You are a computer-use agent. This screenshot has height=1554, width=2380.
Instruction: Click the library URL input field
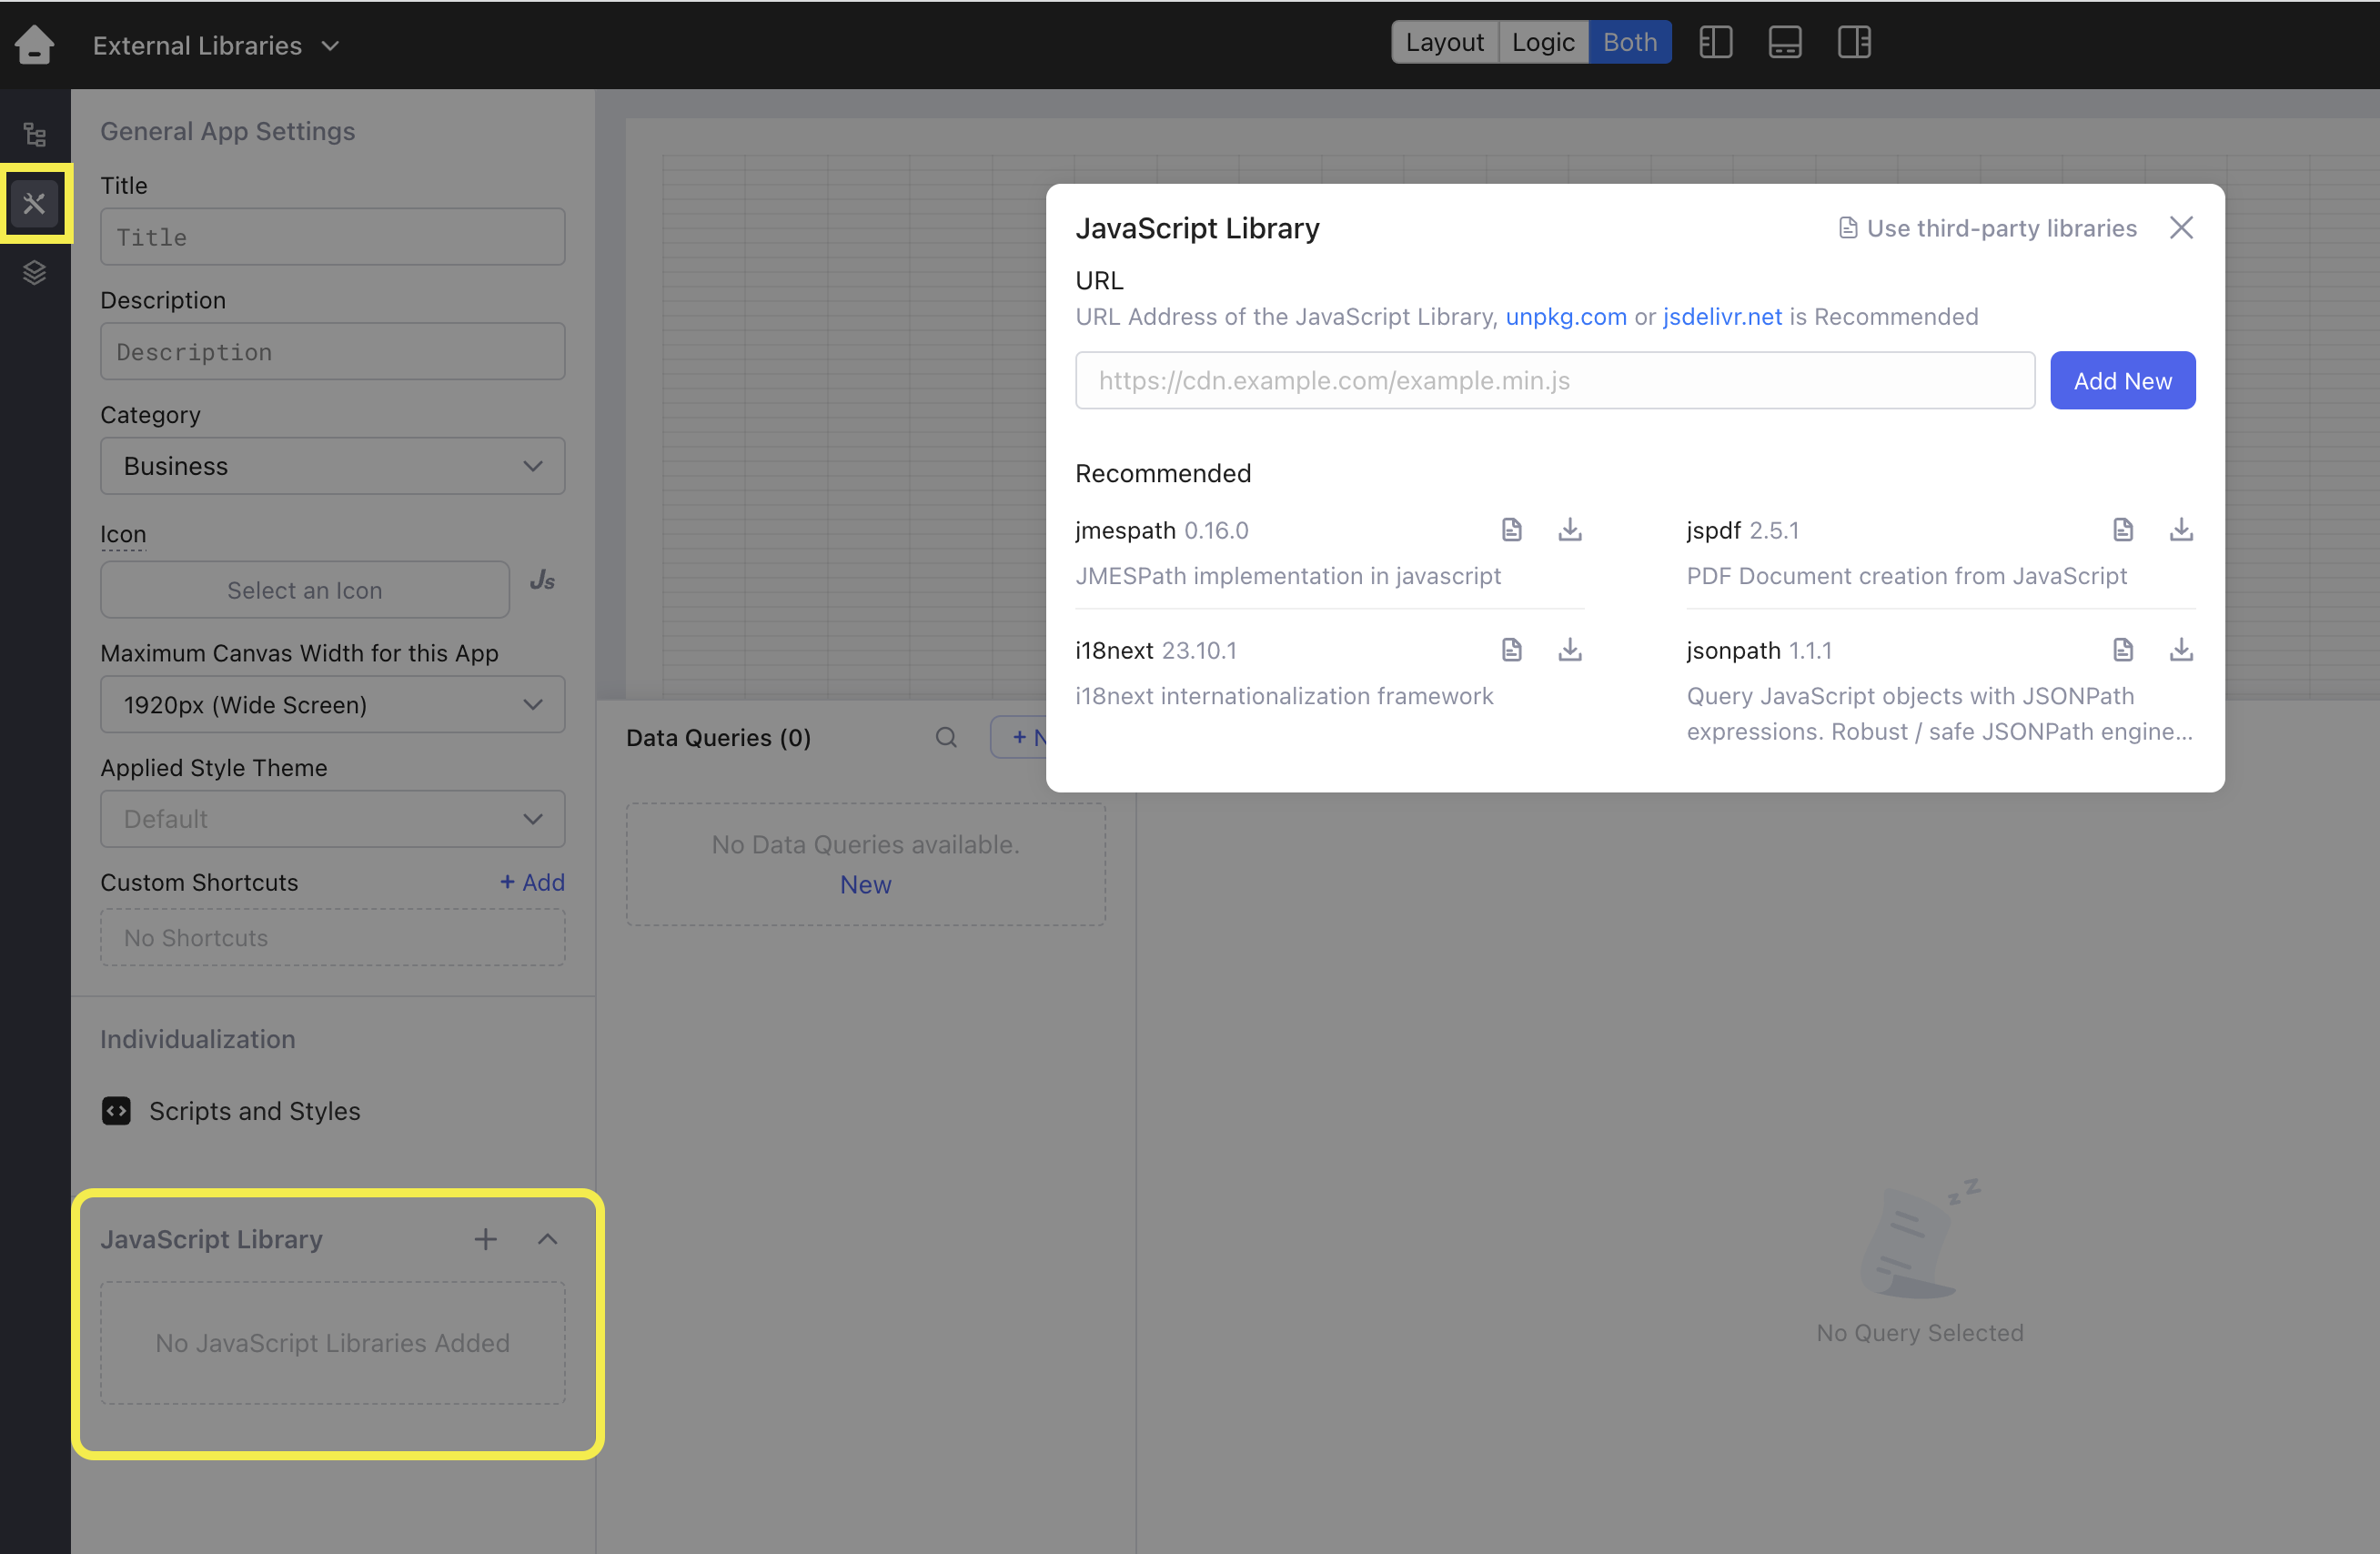point(1554,381)
